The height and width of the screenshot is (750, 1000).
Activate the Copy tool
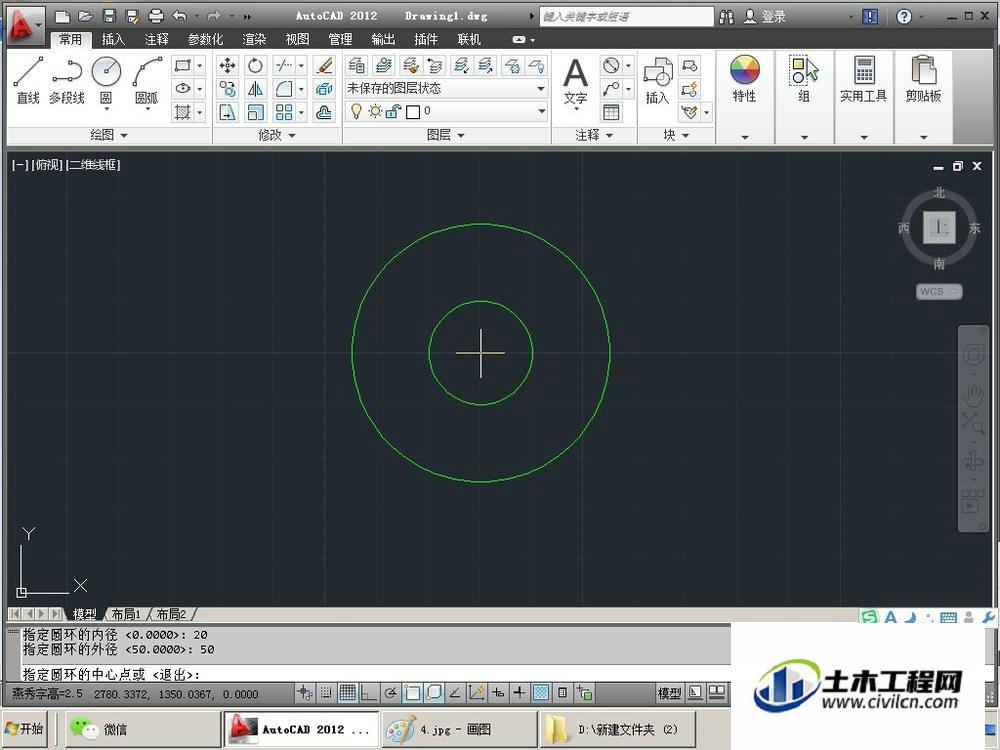click(x=227, y=89)
